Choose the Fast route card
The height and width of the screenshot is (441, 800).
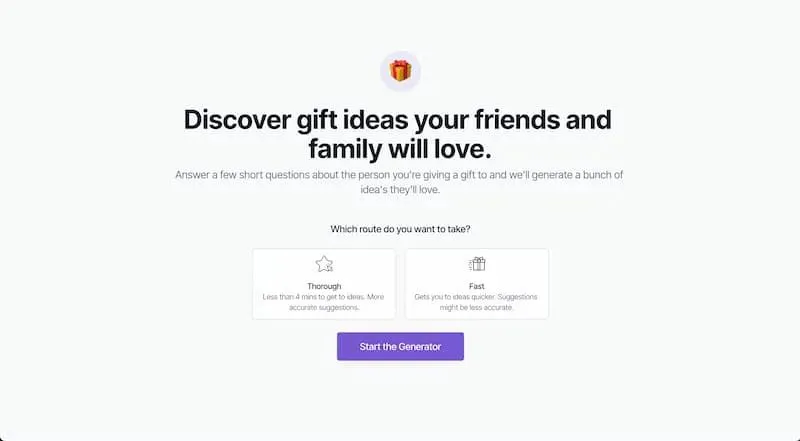(477, 284)
